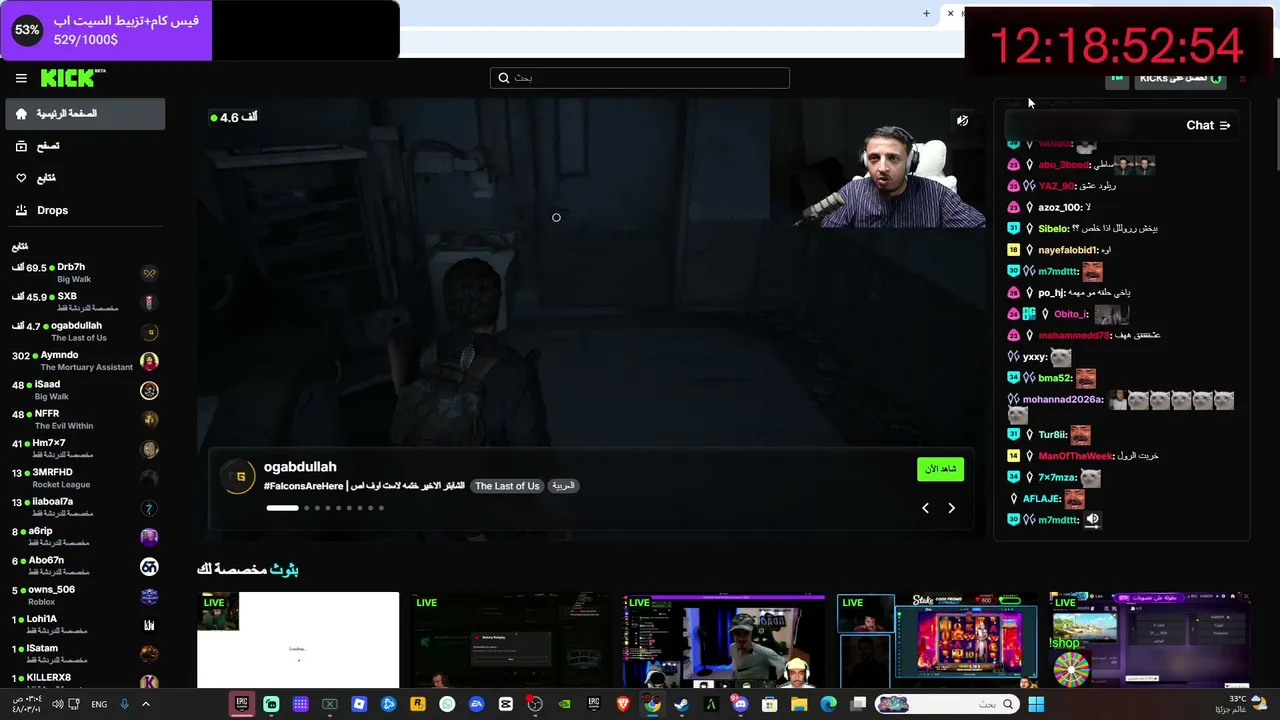Open fourth LIVE thumbnail with slot game
The height and width of the screenshot is (720, 1280).
tap(937, 640)
